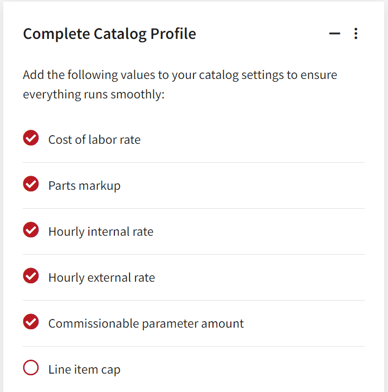This screenshot has width=388, height=392.
Task: Open Commissionable parameter amount setting
Action: [x=146, y=324]
